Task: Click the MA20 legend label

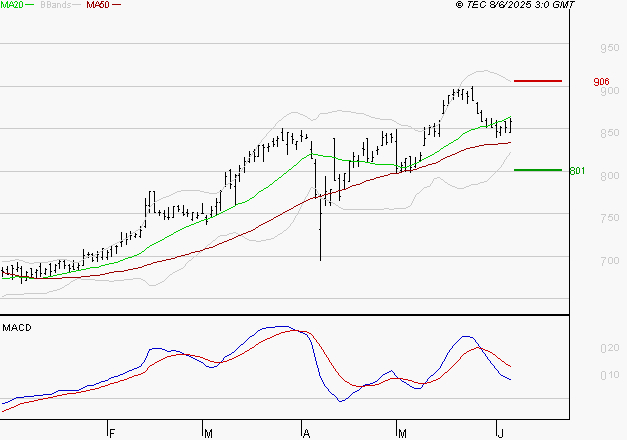Action: coord(11,5)
